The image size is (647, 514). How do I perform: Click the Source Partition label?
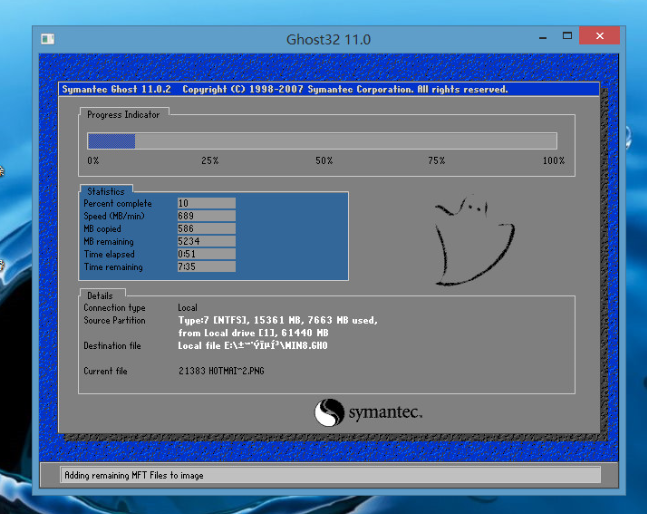[x=114, y=321]
